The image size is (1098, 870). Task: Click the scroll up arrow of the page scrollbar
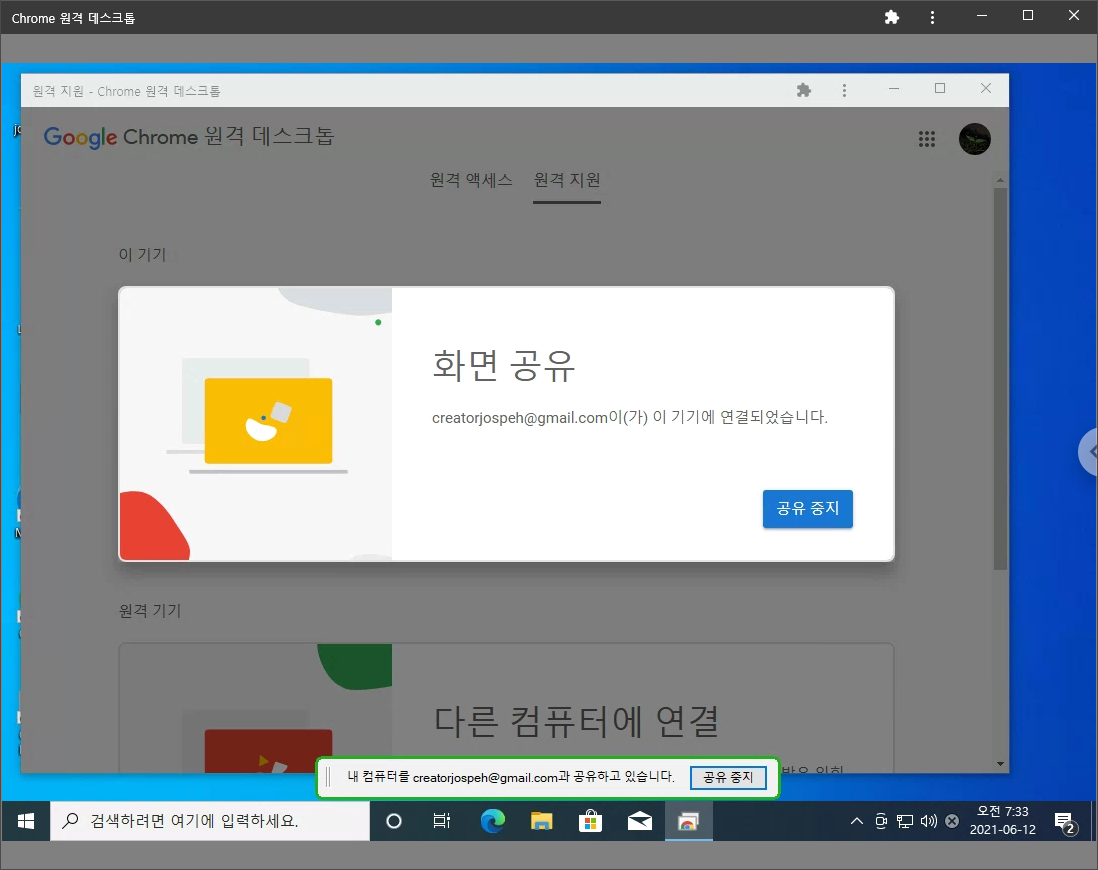point(1000,181)
